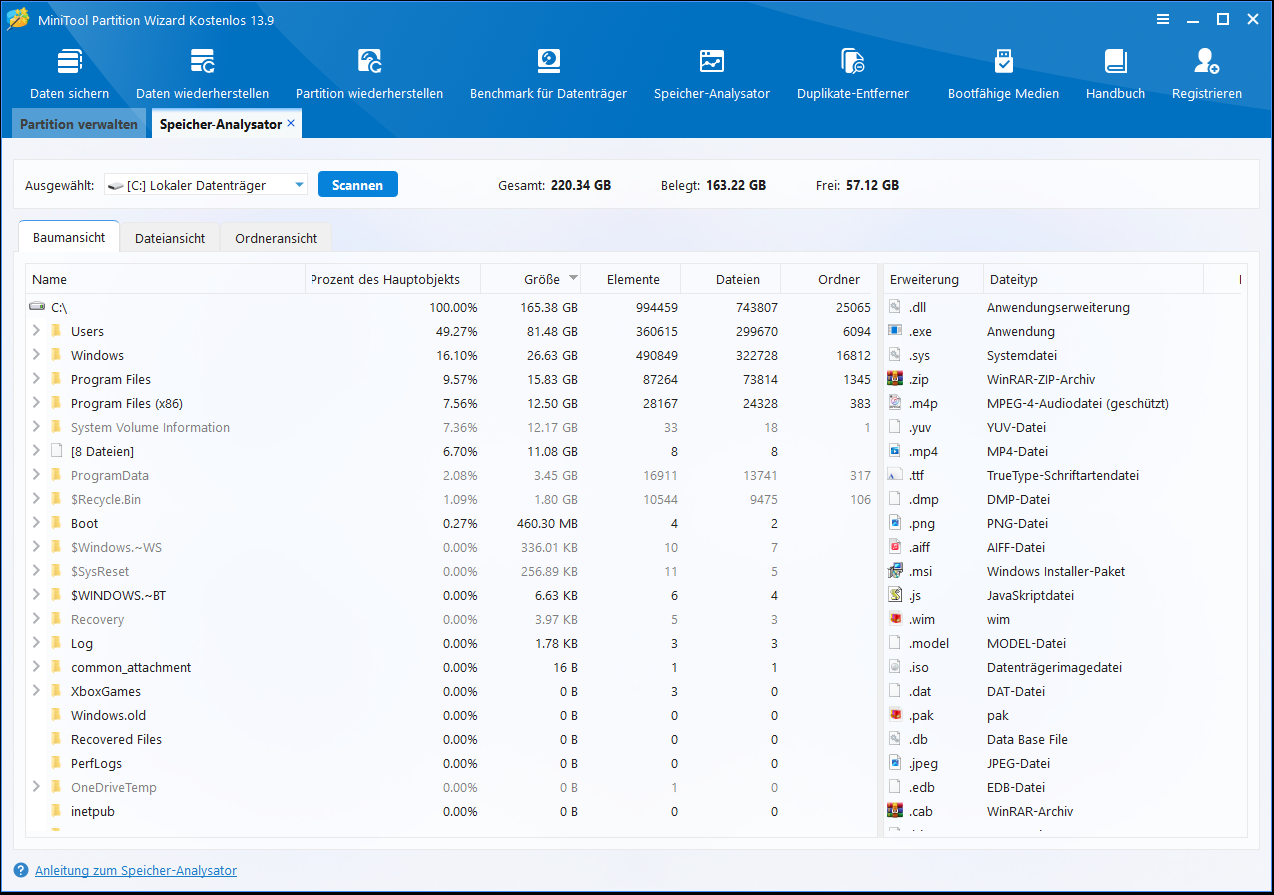Expand the XboxGames folder
Image resolution: width=1274 pixels, height=895 pixels.
pyautogui.click(x=36, y=691)
